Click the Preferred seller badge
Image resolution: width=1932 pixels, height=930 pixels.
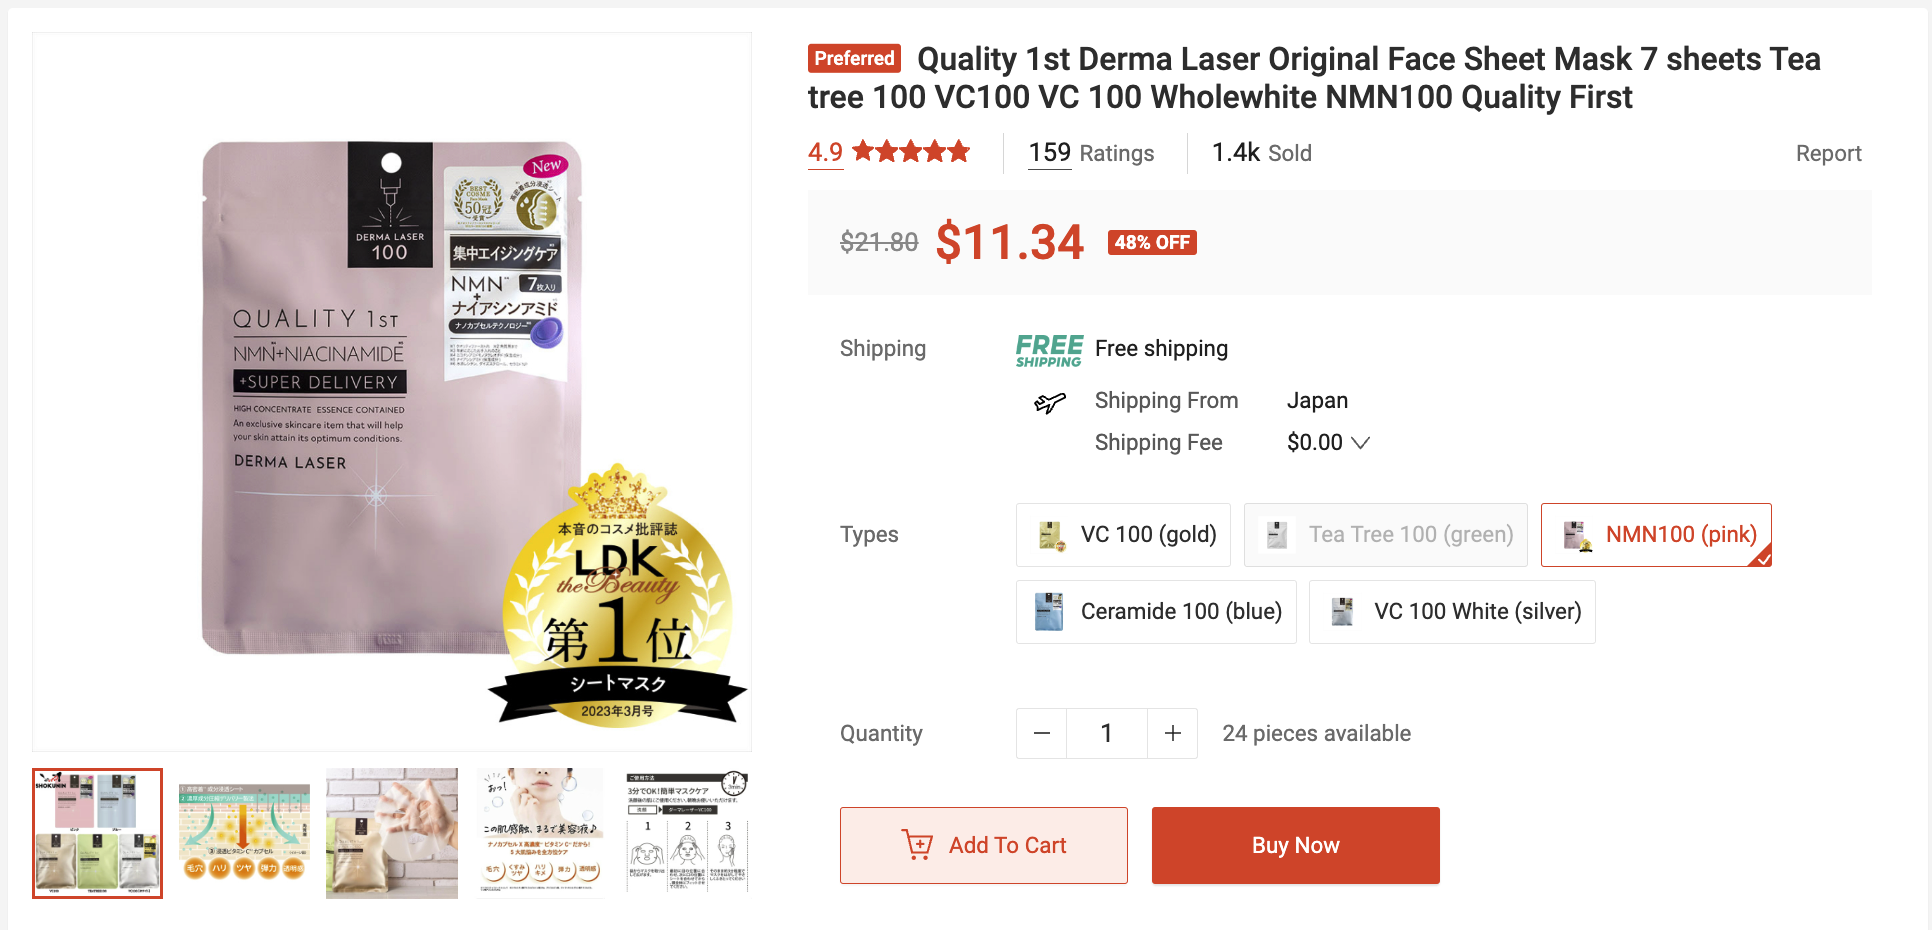[x=854, y=58]
